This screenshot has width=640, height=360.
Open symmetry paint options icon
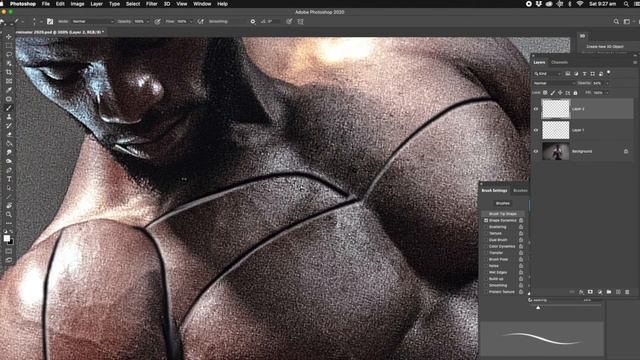pos(300,21)
